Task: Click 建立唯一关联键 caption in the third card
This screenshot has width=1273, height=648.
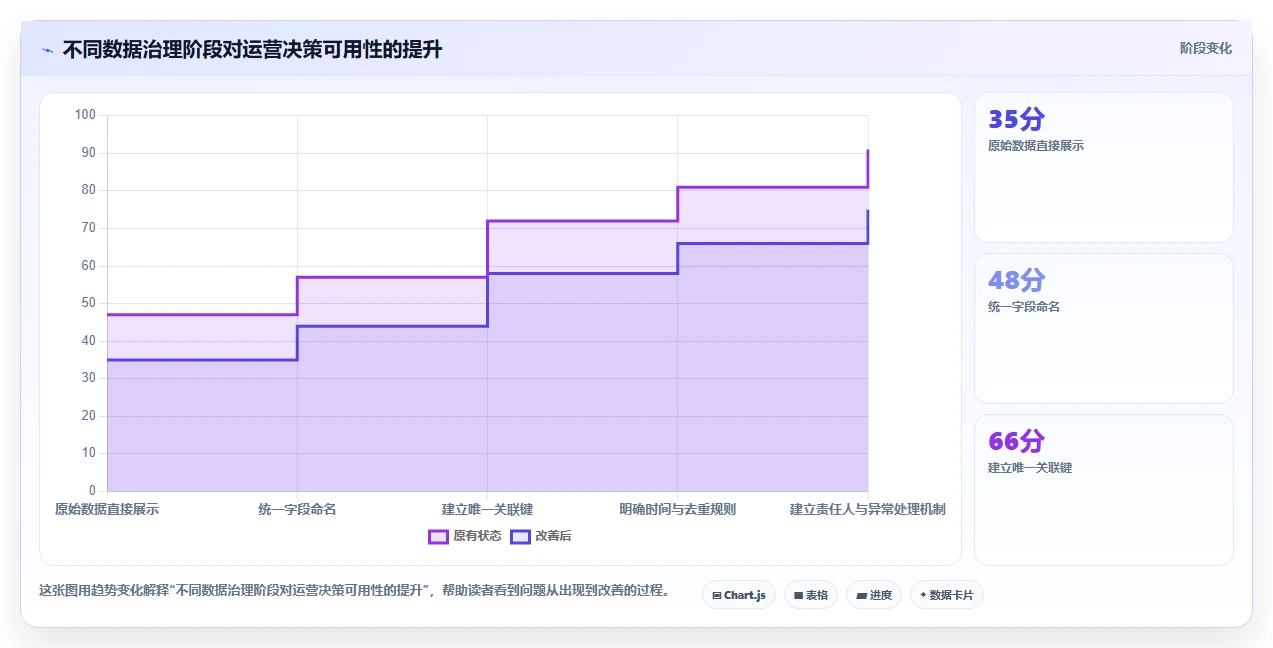Action: 1029,467
